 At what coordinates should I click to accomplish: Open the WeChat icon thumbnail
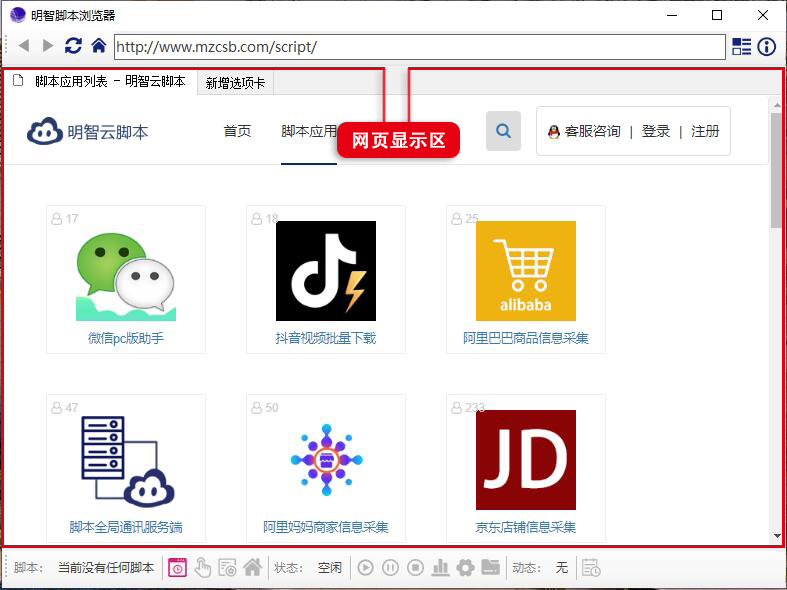click(126, 271)
